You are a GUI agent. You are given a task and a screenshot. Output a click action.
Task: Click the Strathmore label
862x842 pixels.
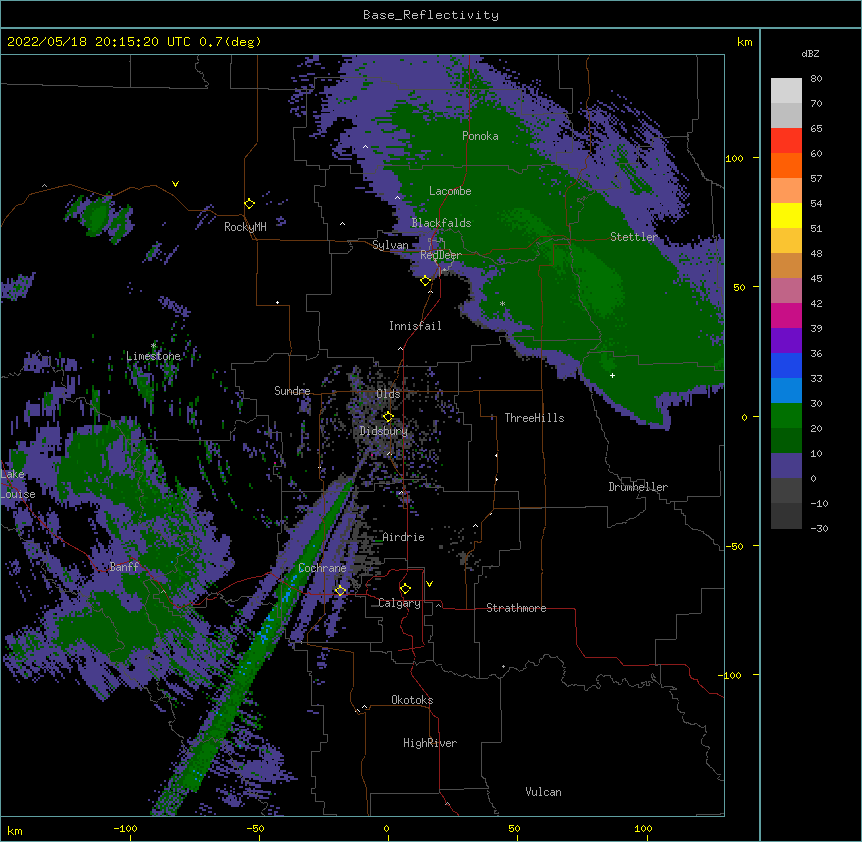point(516,608)
